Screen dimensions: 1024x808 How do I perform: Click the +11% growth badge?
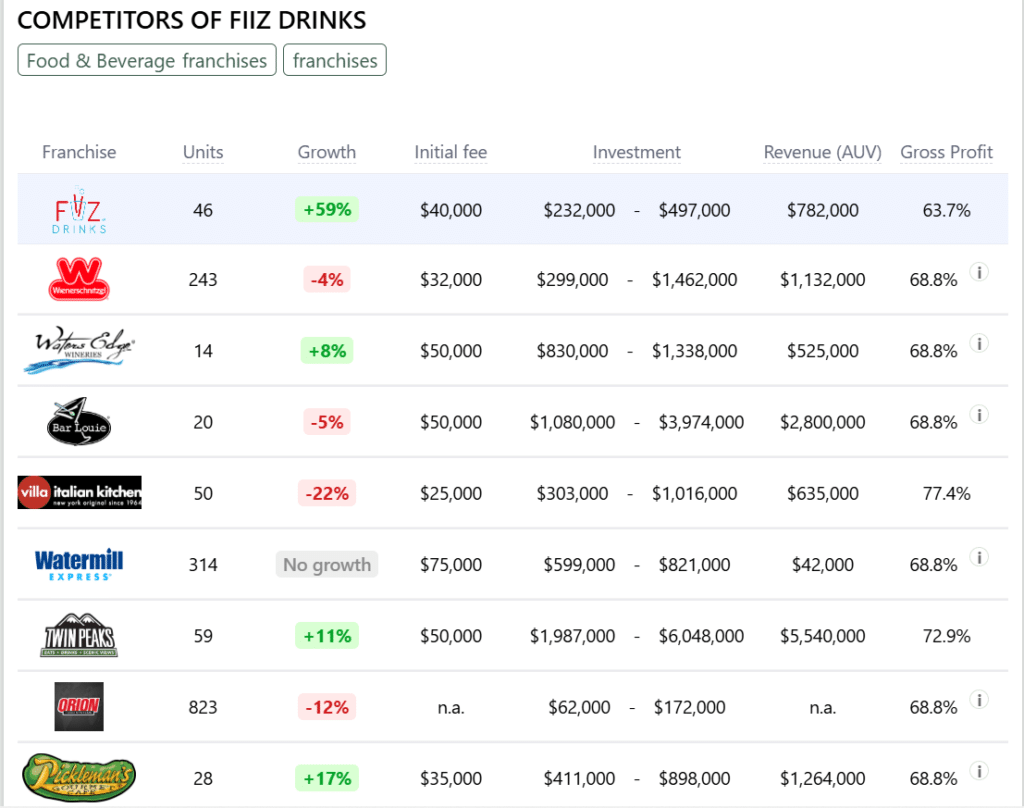327,636
